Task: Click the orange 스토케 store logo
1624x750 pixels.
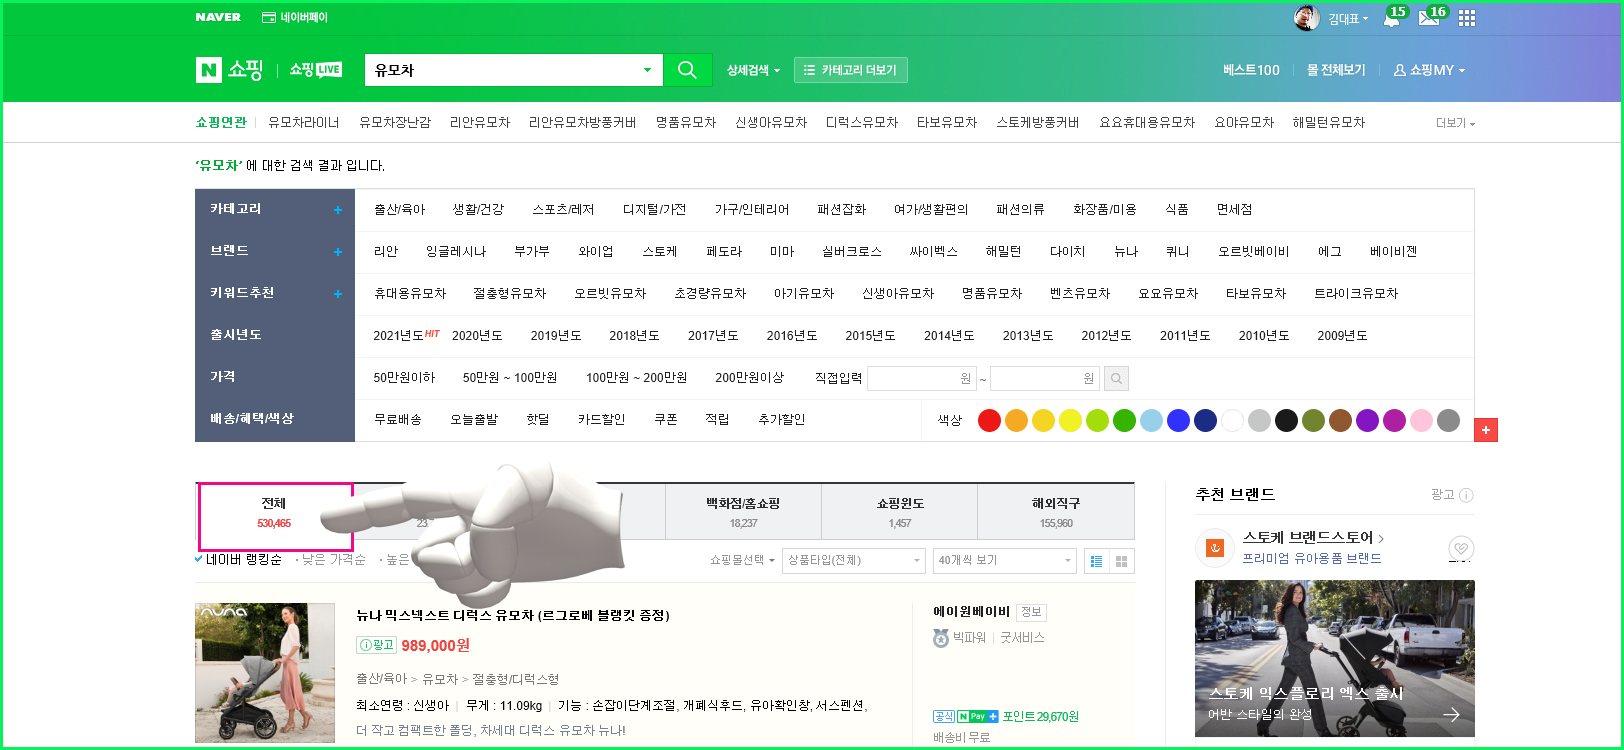Action: point(1215,548)
